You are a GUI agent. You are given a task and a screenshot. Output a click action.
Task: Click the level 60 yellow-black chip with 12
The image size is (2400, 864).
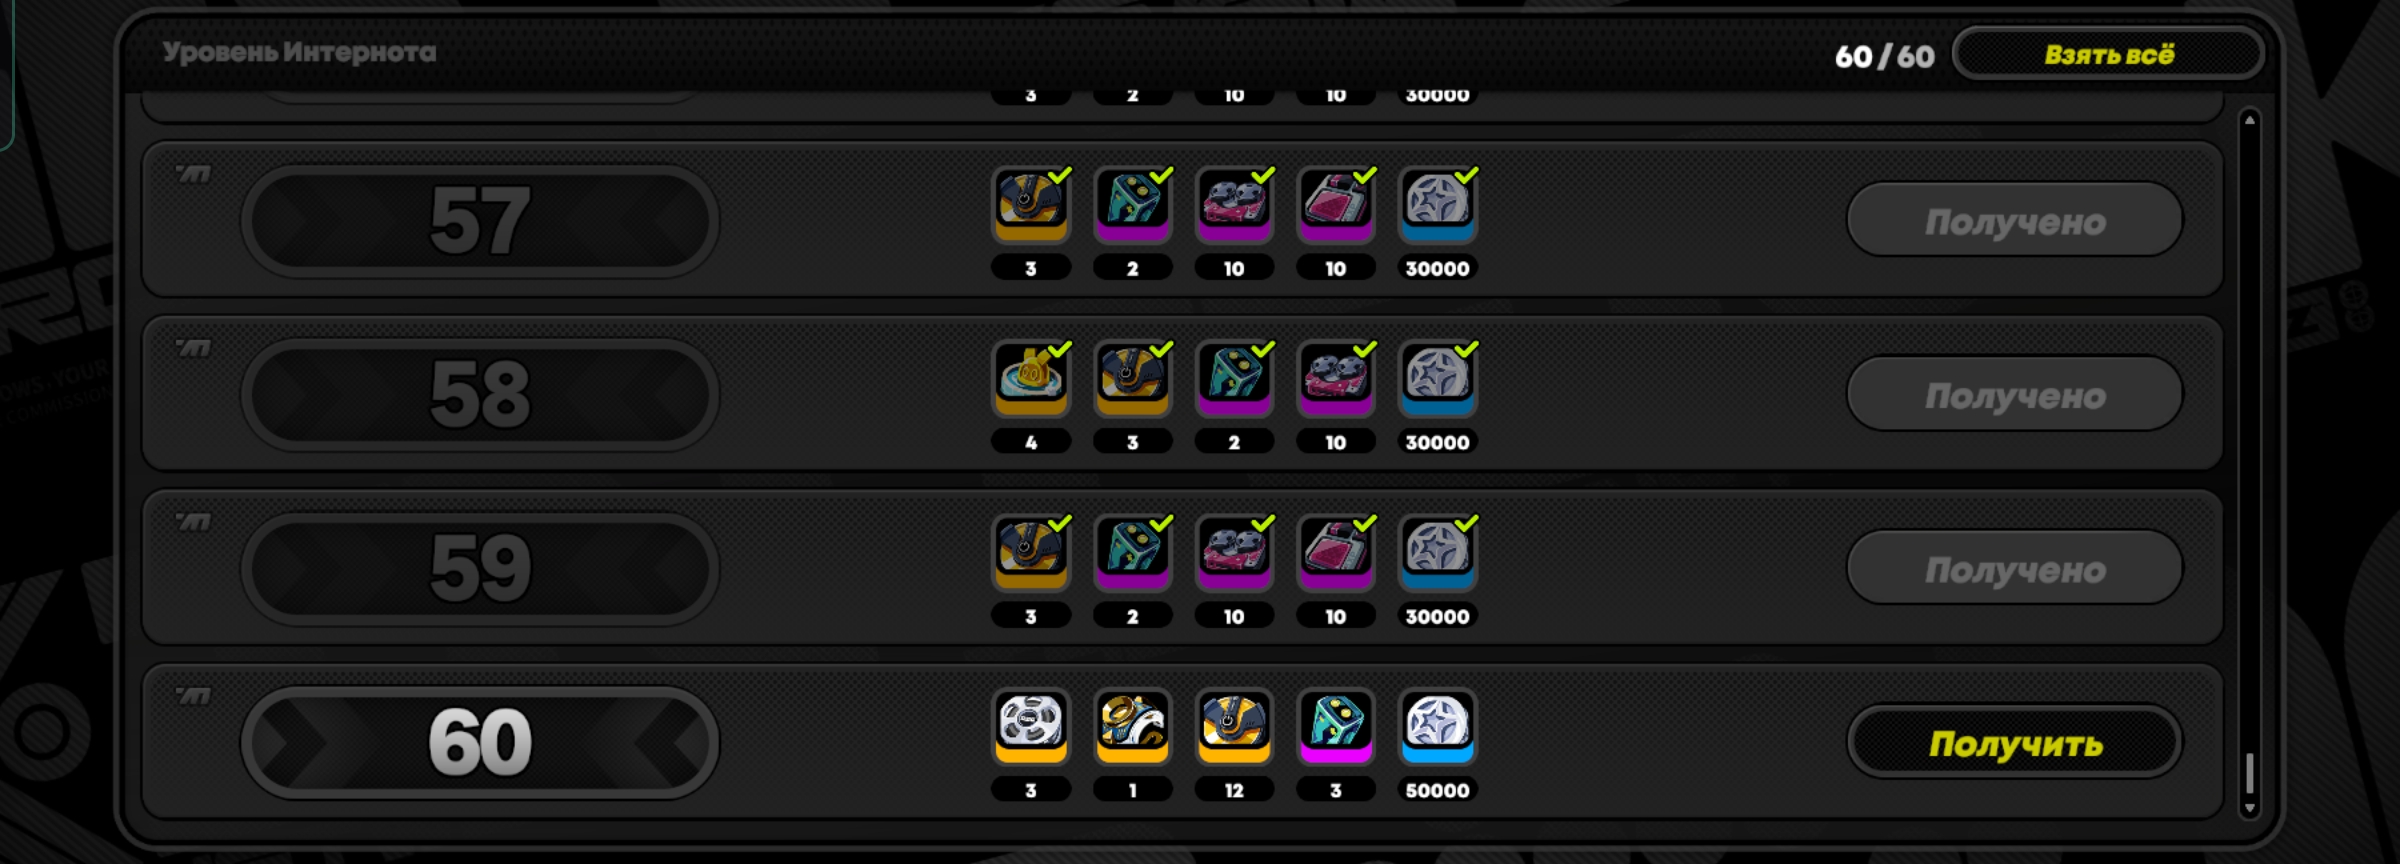tap(1234, 727)
